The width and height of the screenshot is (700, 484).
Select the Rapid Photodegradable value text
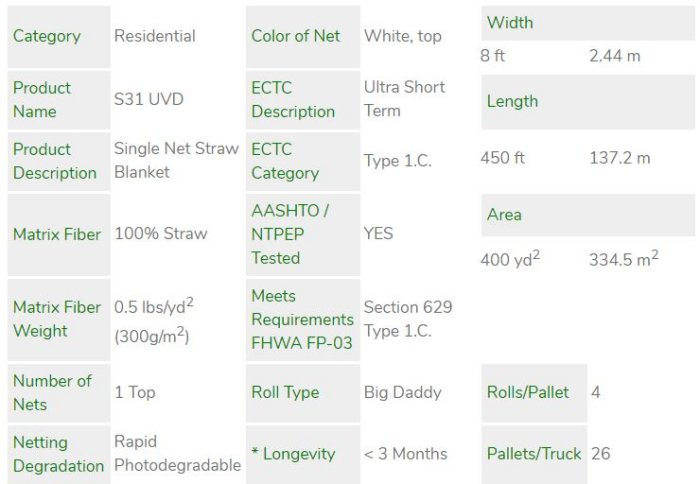(177, 453)
